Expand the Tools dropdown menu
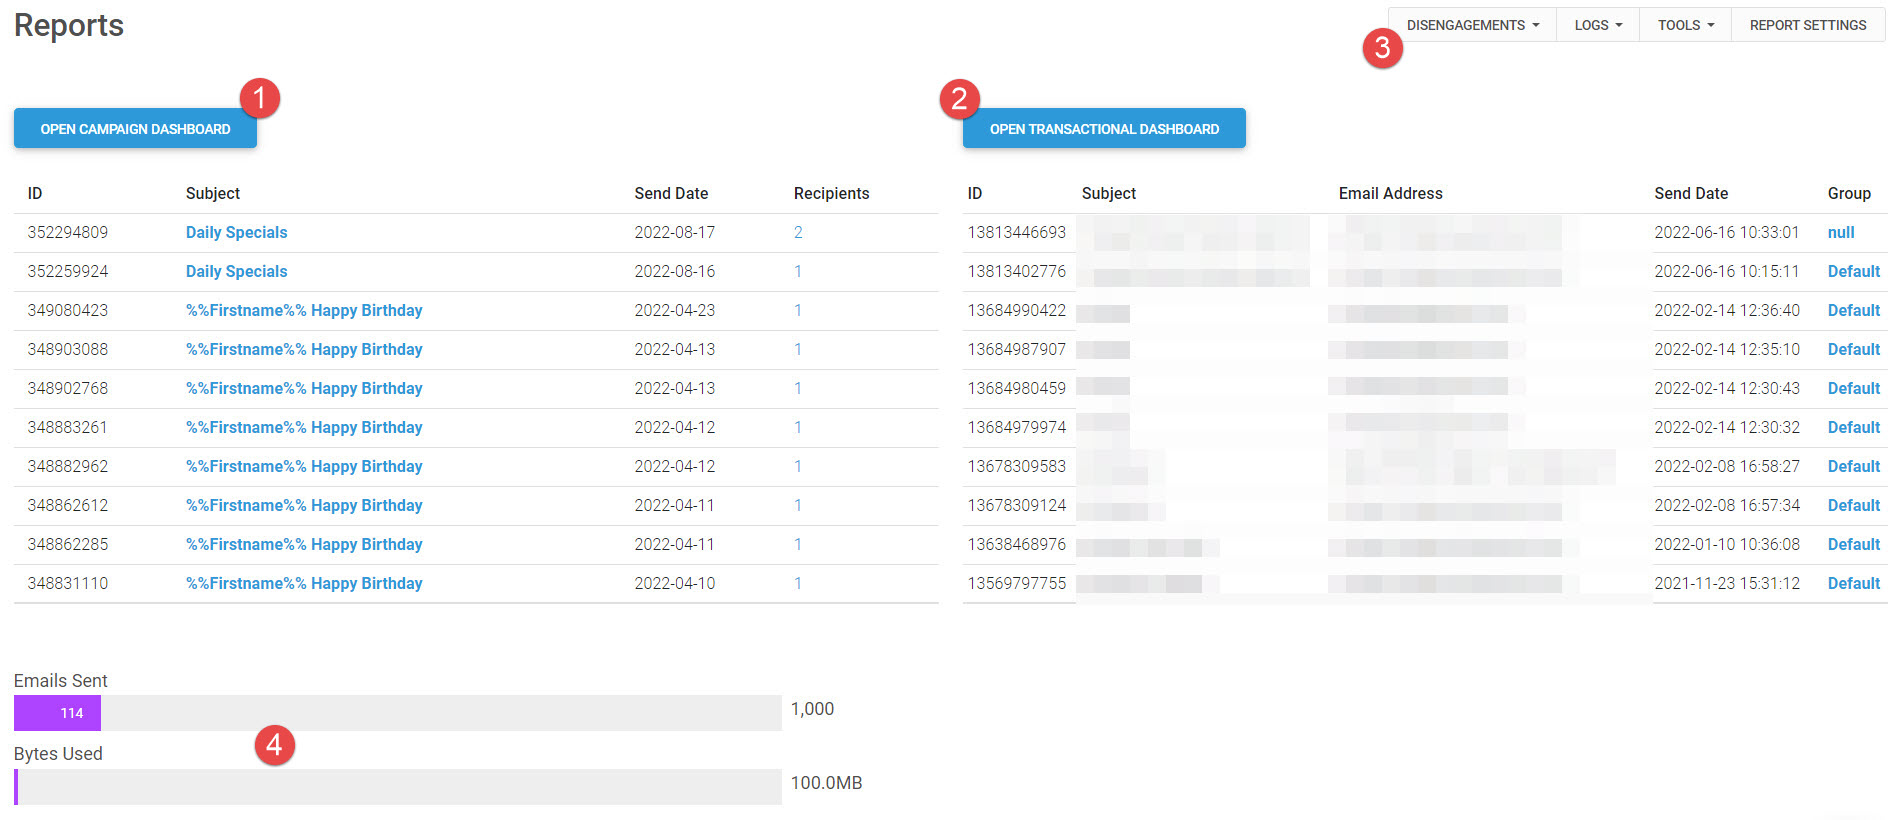1897x820 pixels. [x=1685, y=25]
